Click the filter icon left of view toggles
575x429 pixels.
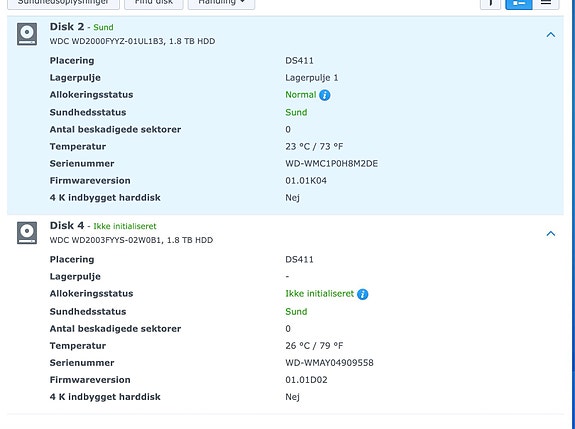click(490, 4)
